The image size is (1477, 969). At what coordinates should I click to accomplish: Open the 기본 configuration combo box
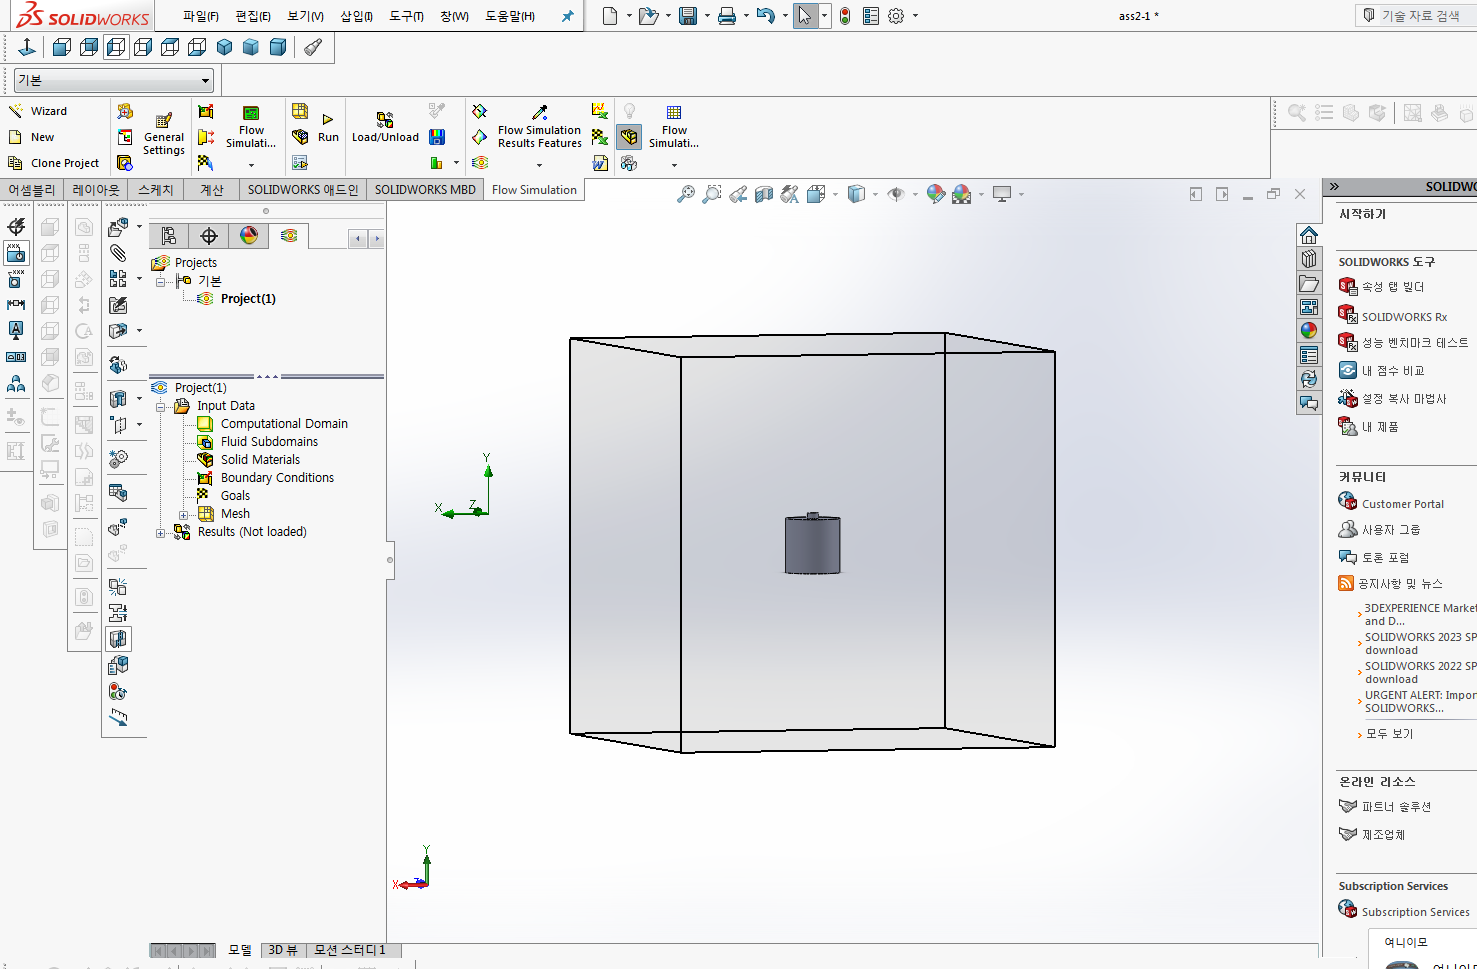pos(114,80)
